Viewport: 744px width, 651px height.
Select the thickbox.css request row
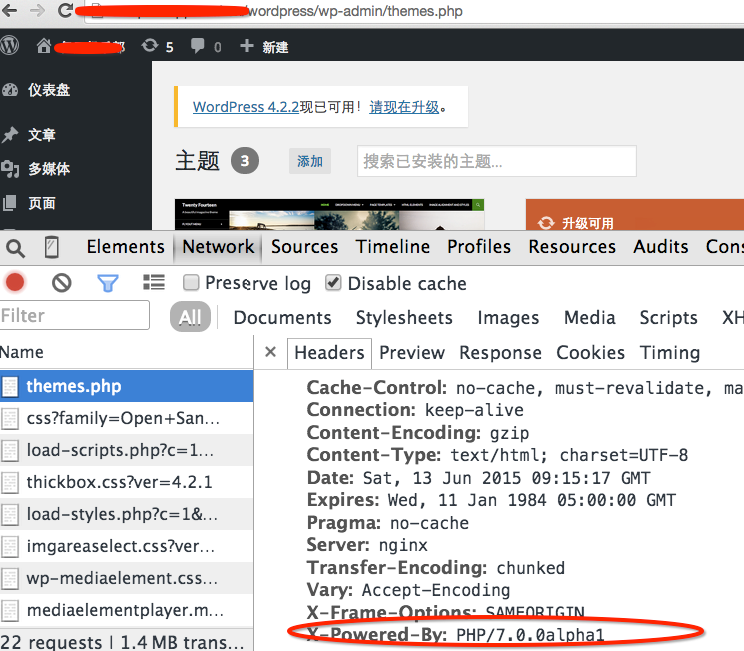pyautogui.click(x=120, y=482)
